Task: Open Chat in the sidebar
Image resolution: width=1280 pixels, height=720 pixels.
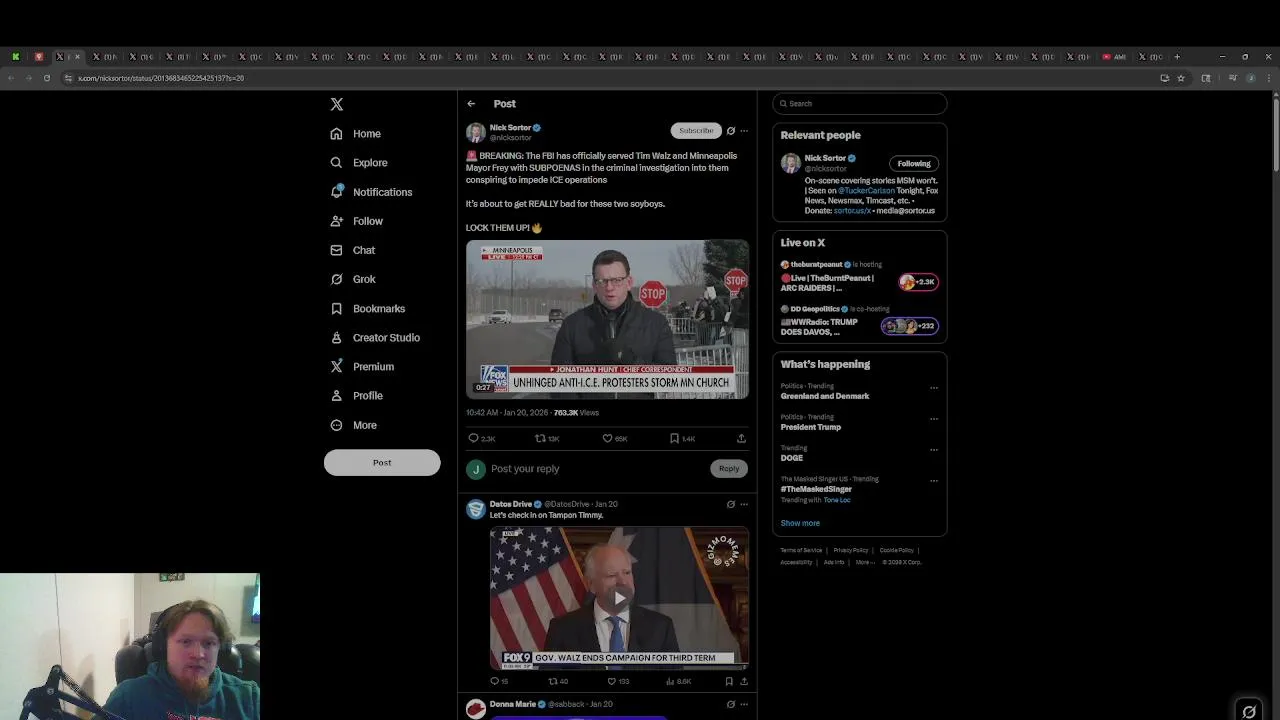Action: coord(353,250)
